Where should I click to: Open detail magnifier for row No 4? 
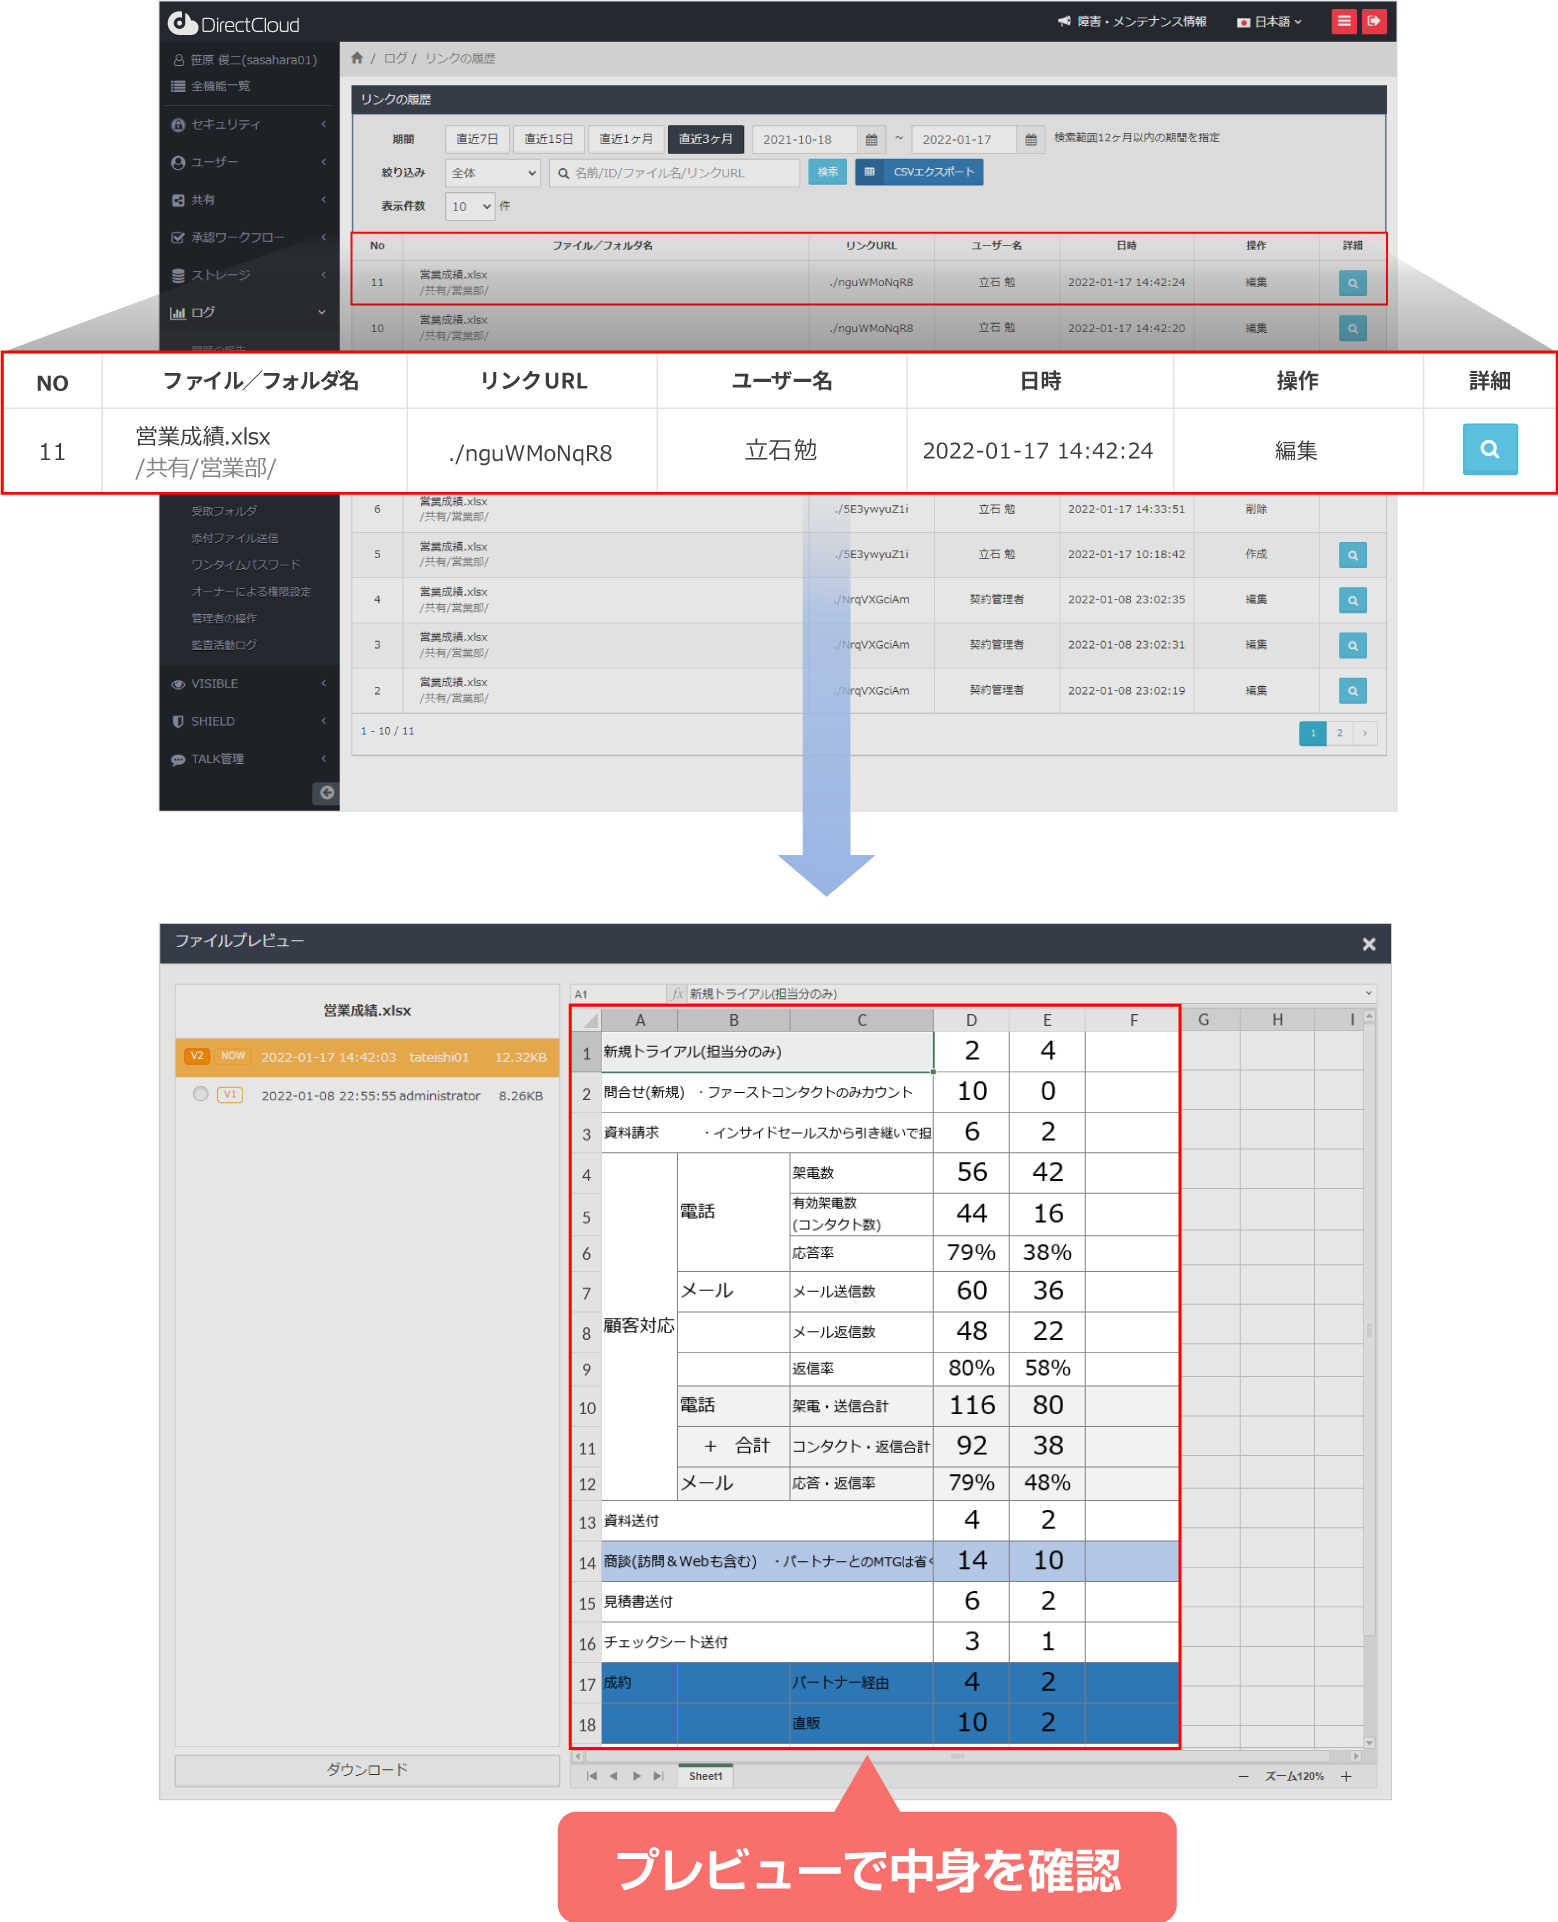coord(1353,600)
